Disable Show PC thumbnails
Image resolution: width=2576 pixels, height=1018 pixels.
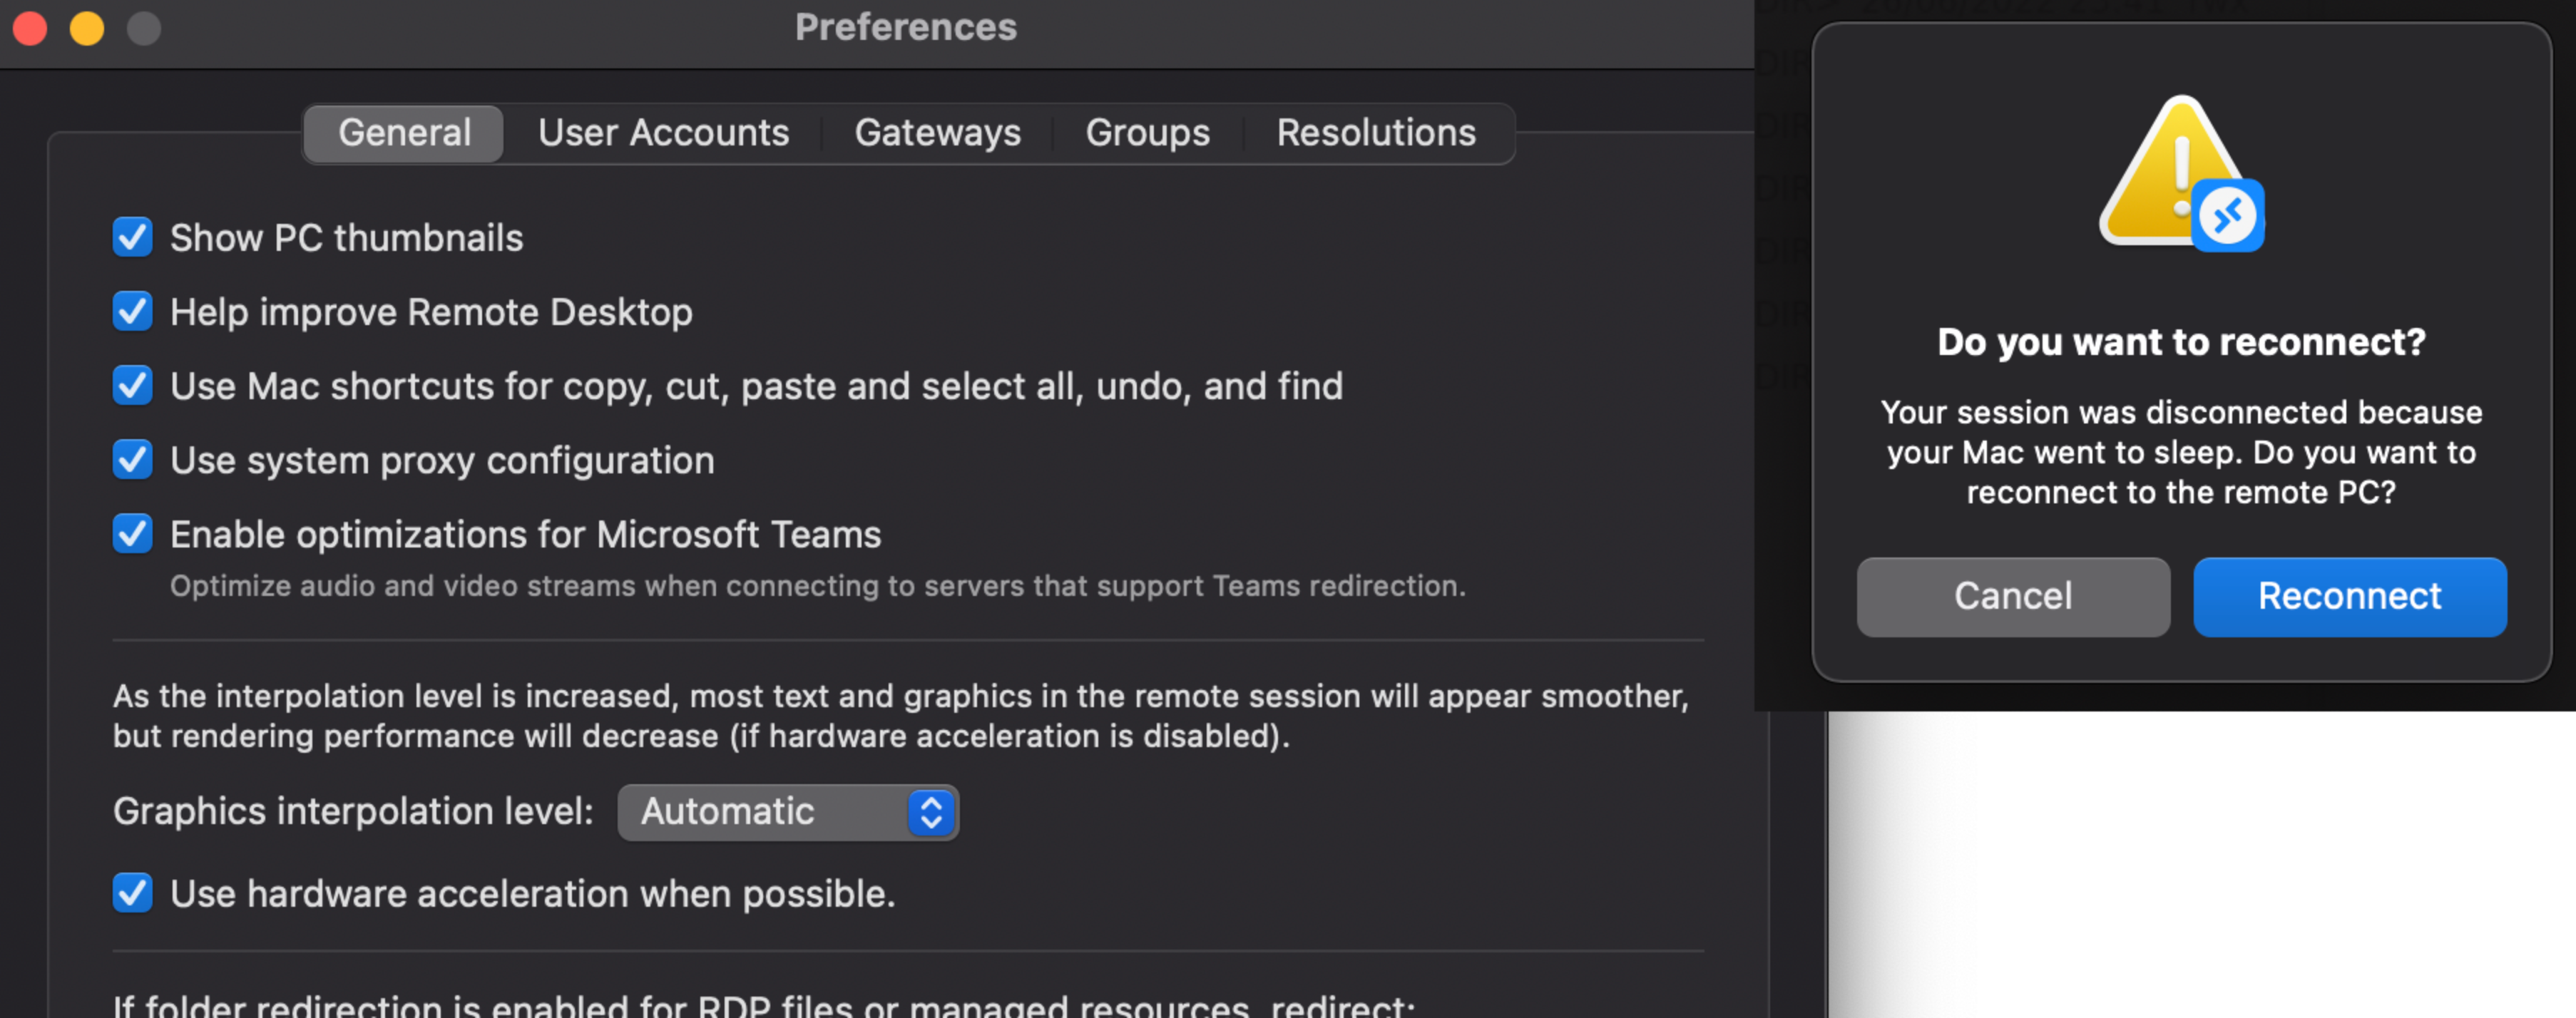131,237
